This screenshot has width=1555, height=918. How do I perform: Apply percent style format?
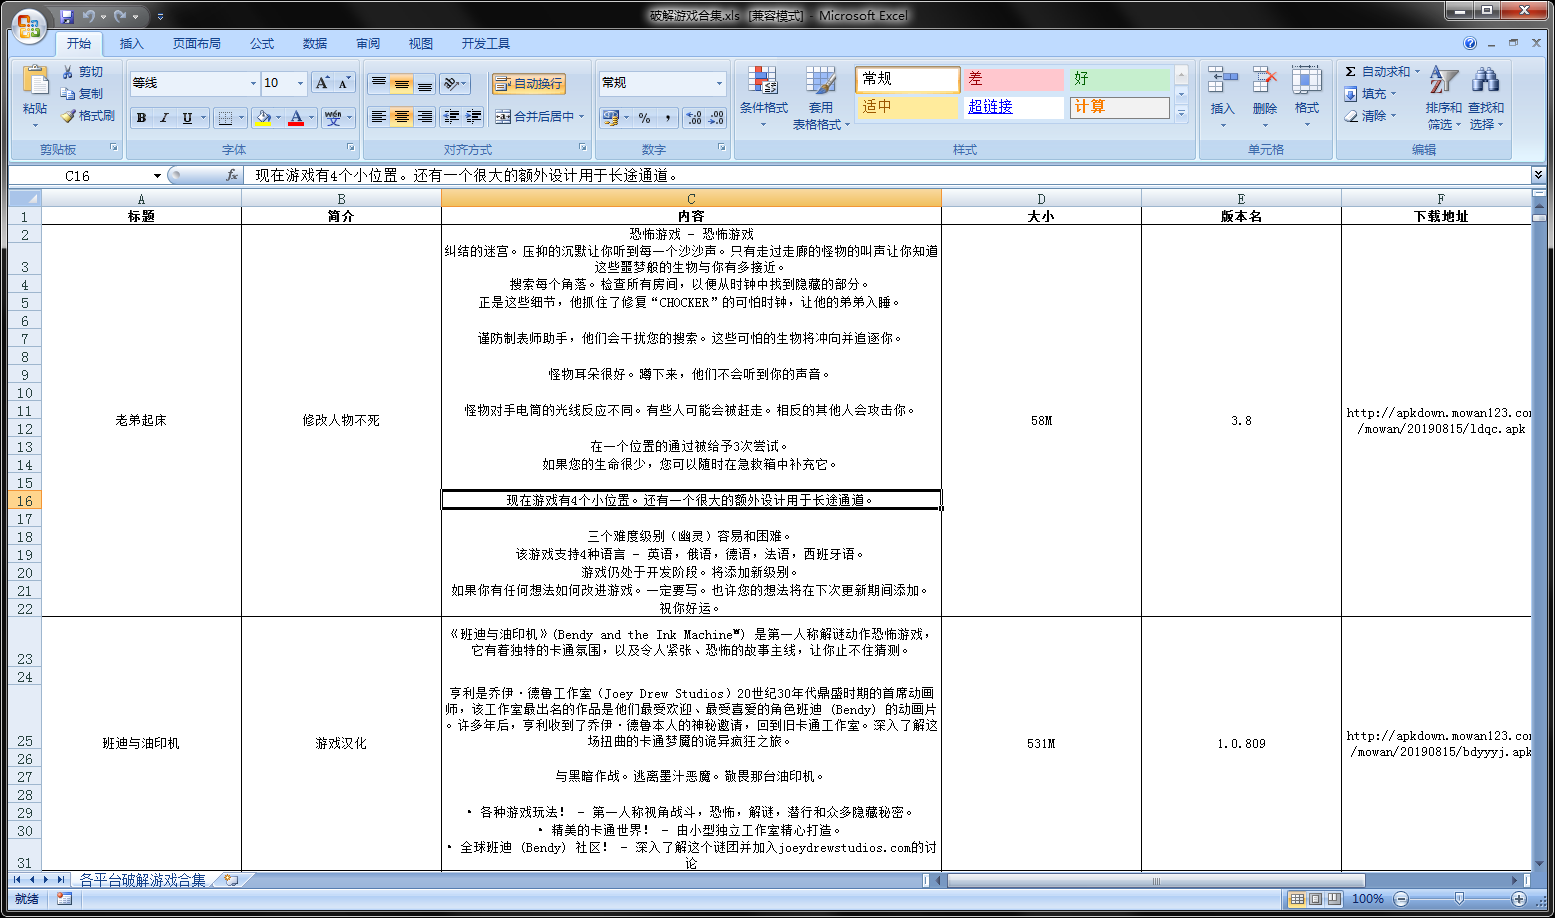[644, 118]
